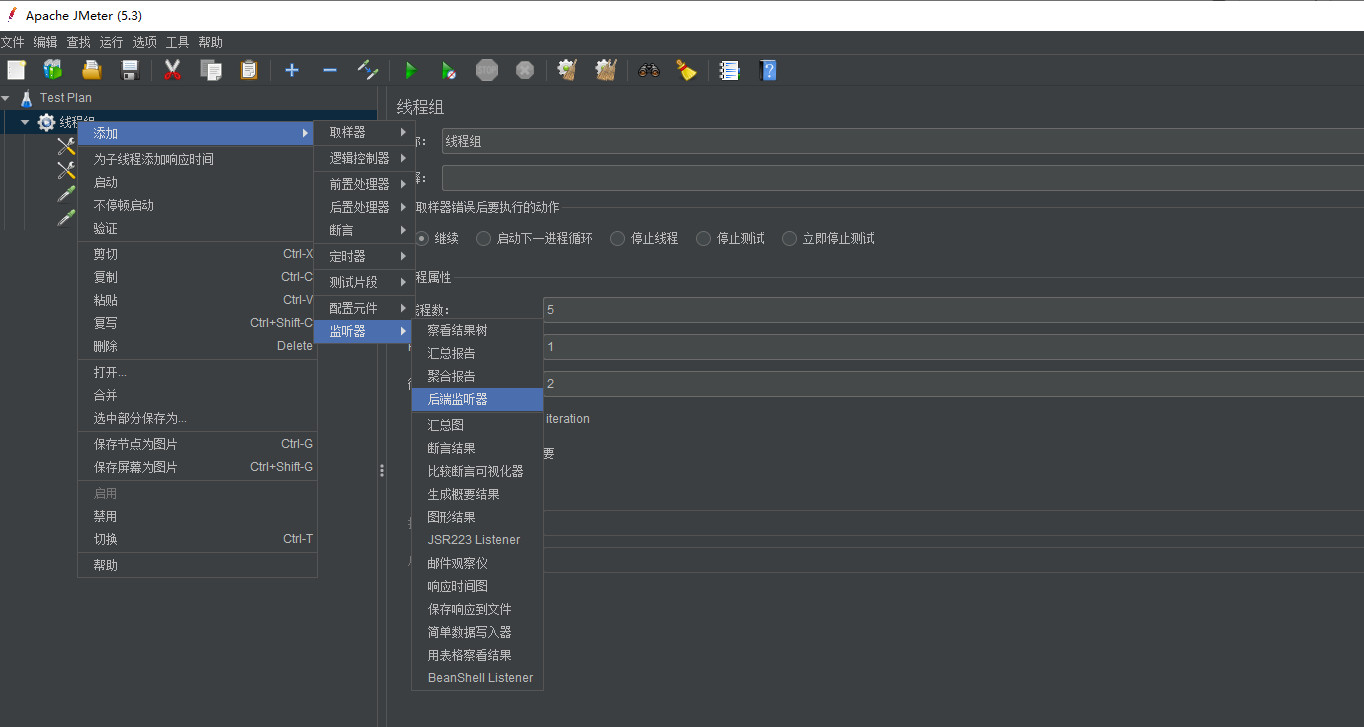Collapse the Test Plan tree node
1364x727 pixels.
(7, 98)
